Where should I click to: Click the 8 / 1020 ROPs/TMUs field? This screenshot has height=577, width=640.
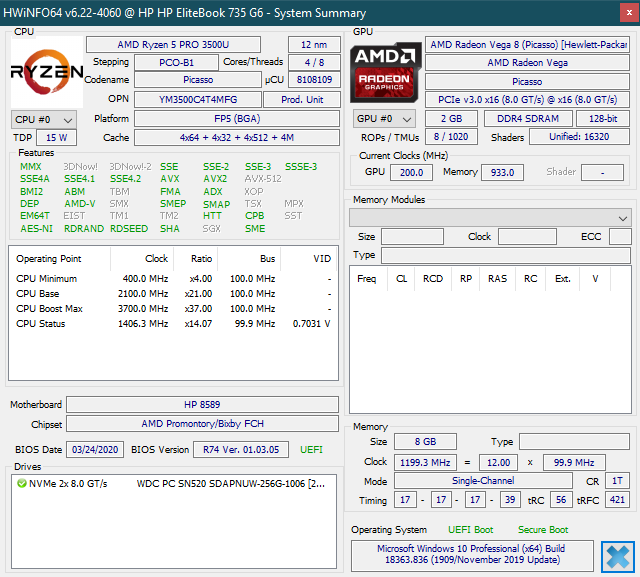click(451, 137)
